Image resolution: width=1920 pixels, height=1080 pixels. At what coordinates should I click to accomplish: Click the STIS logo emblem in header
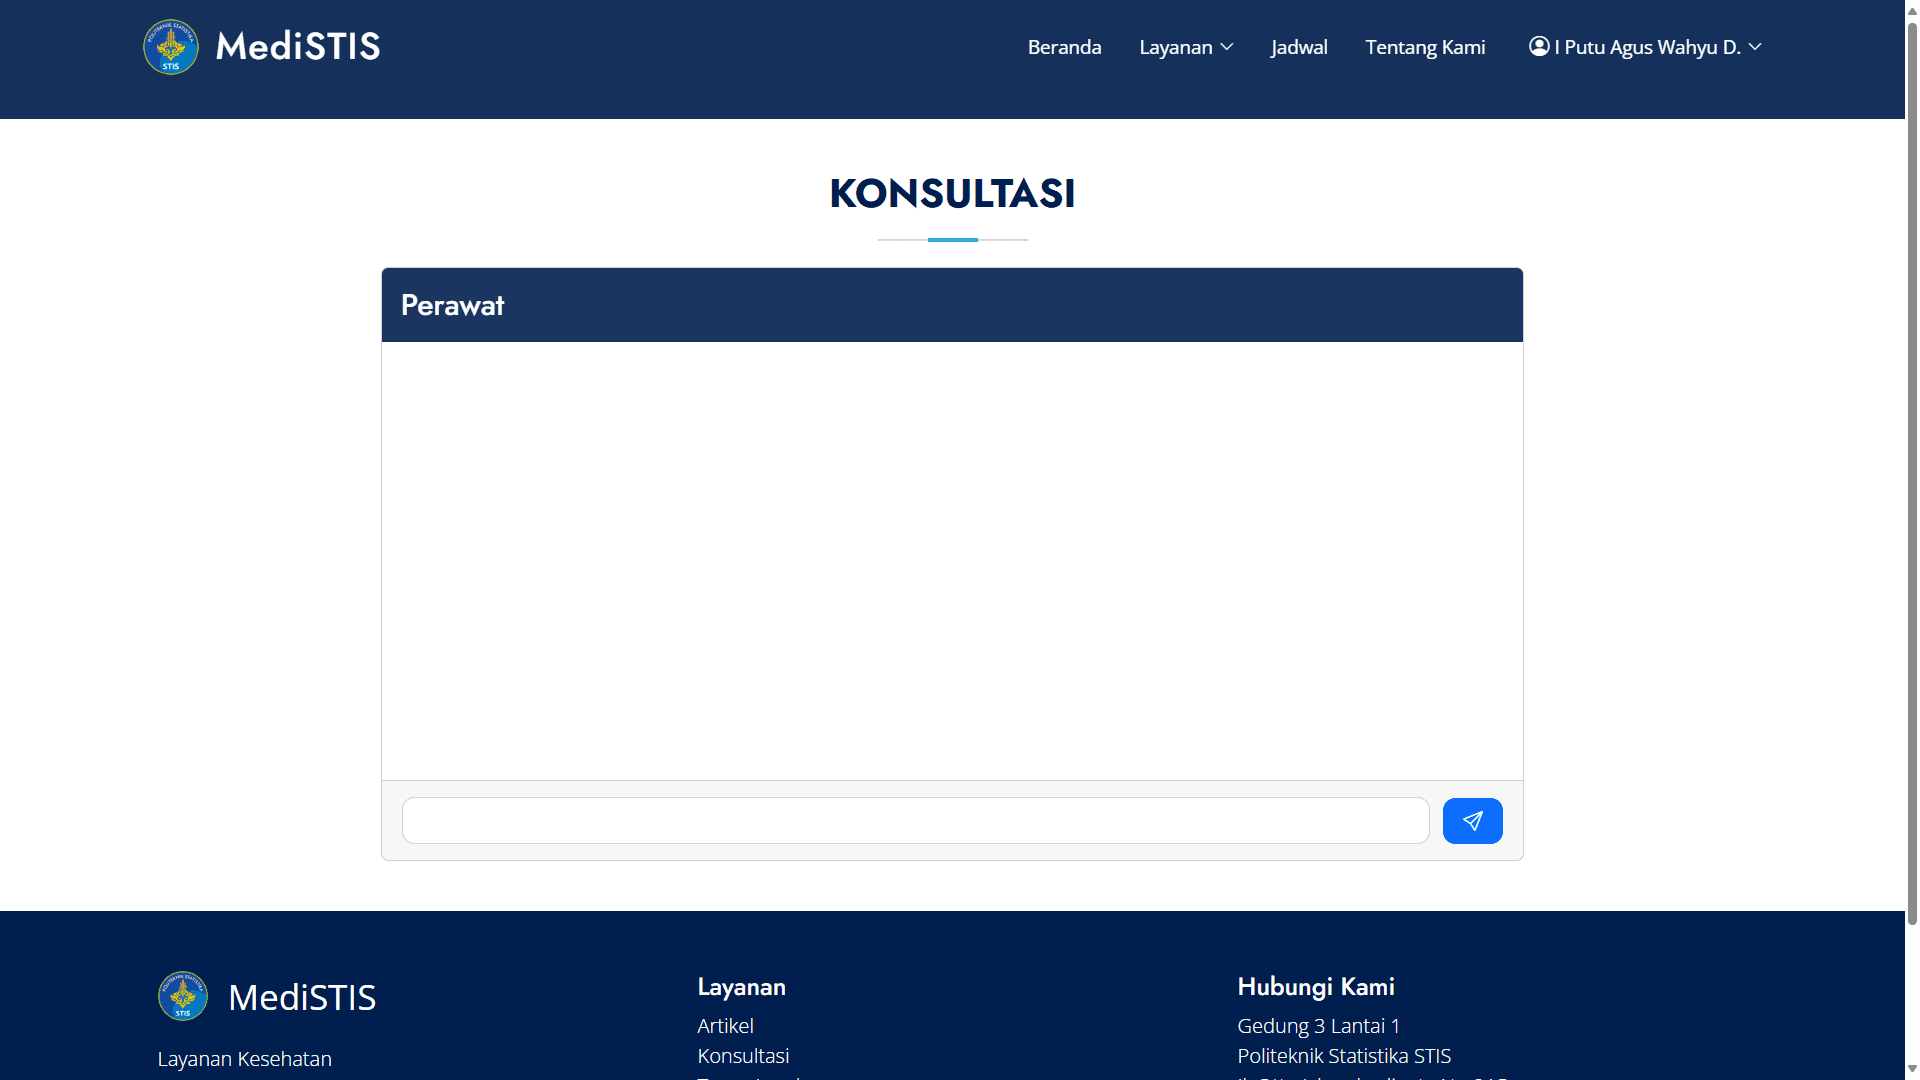point(171,47)
